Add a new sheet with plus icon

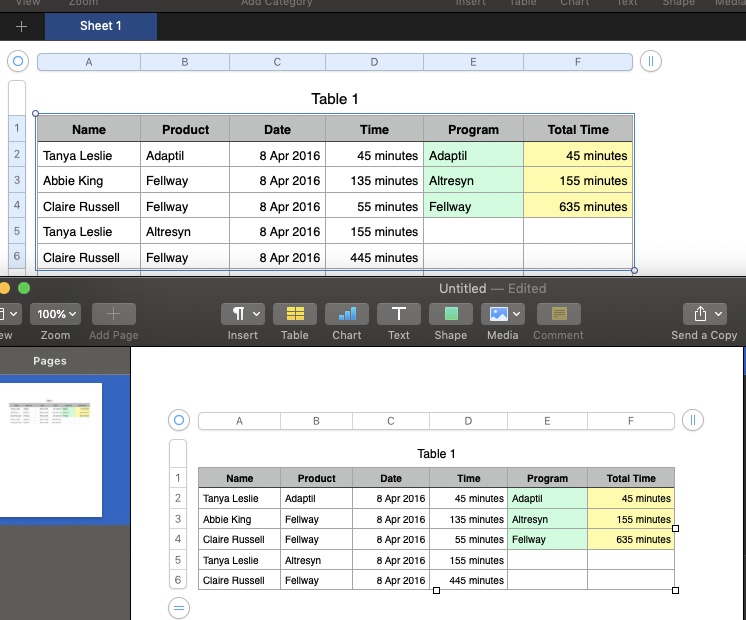pyautogui.click(x=22, y=26)
